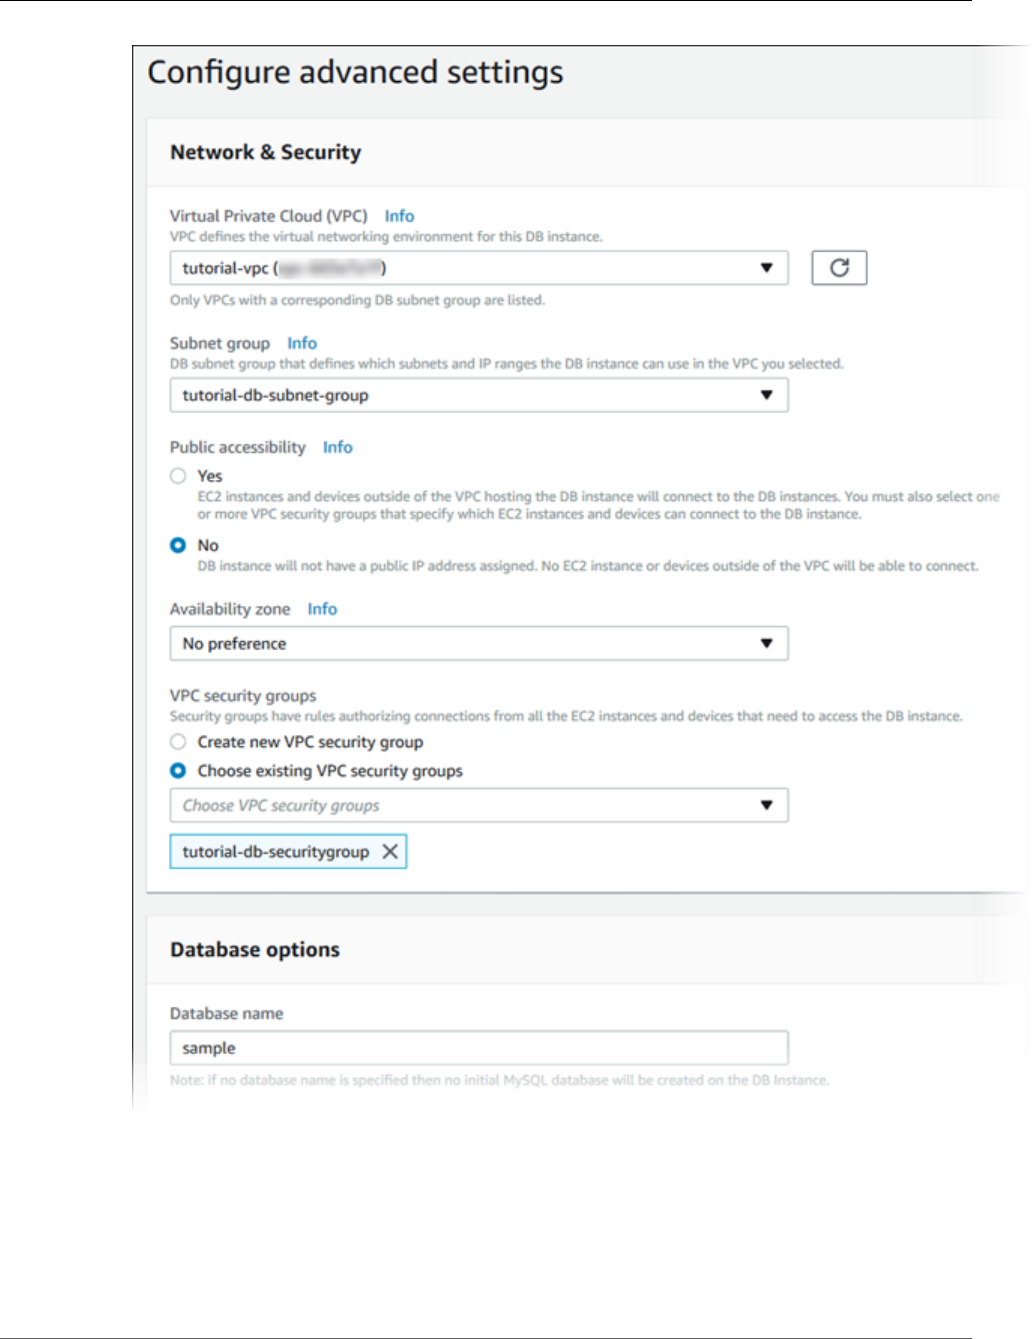The height and width of the screenshot is (1339, 1033).
Task: Open the Availability zone dropdown
Action: tap(478, 644)
